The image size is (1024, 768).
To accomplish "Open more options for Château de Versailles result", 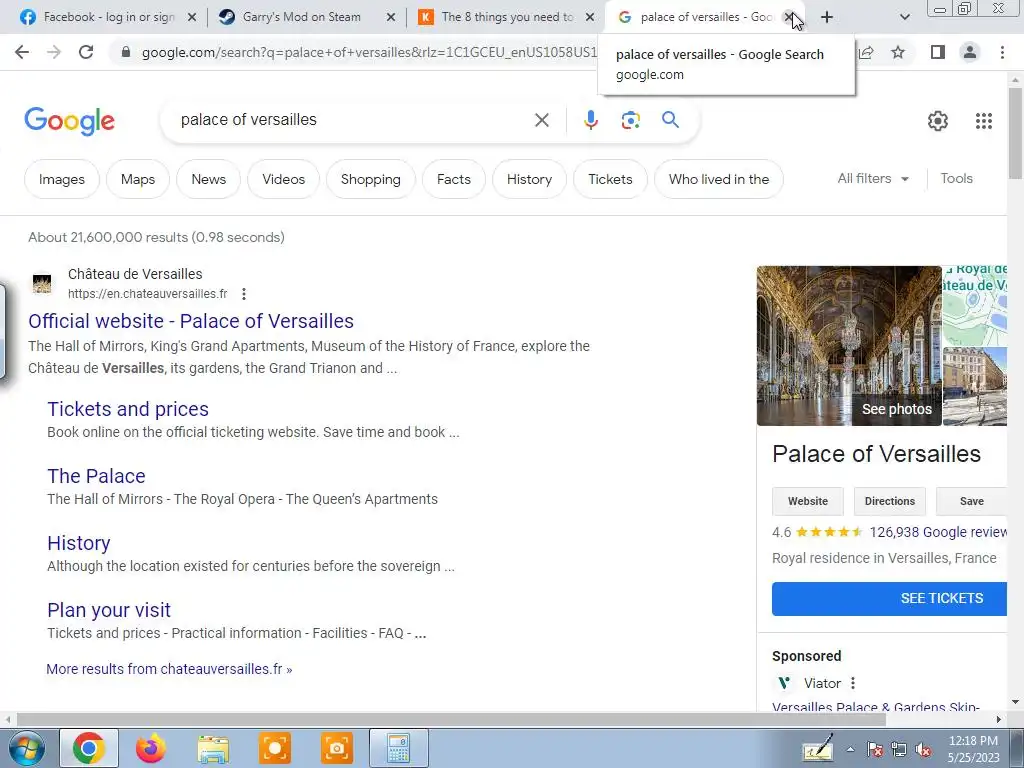I will pos(244,294).
